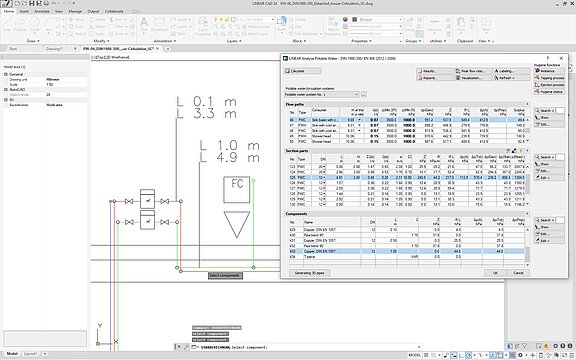This screenshot has height=360, width=576.
Task: Select the Move tool in Modify panel
Action: [x=76, y=19]
